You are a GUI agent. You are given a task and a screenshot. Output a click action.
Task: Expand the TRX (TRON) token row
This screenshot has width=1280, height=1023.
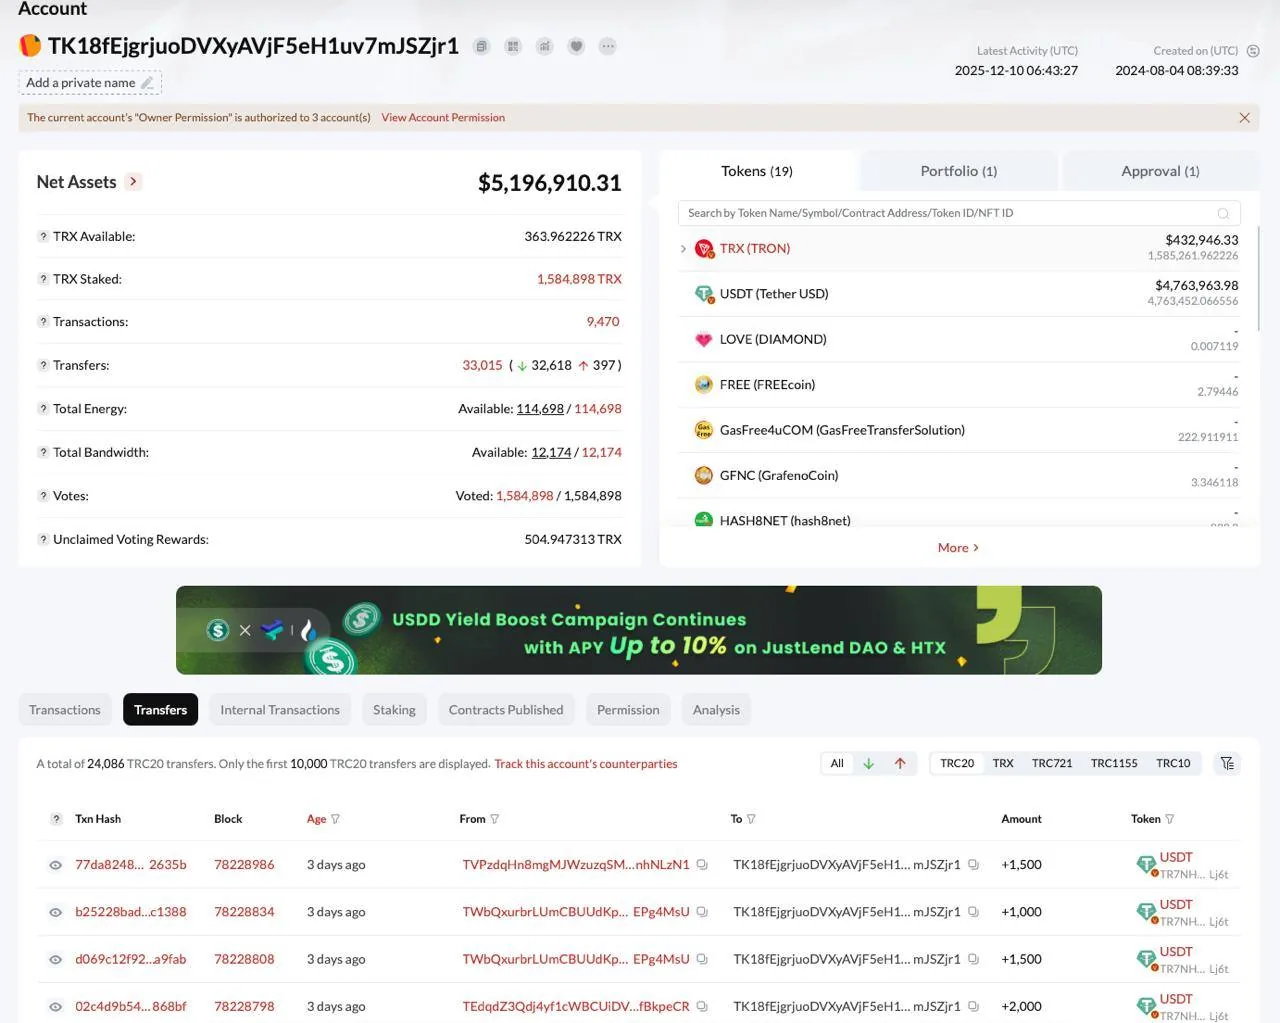[x=683, y=249]
